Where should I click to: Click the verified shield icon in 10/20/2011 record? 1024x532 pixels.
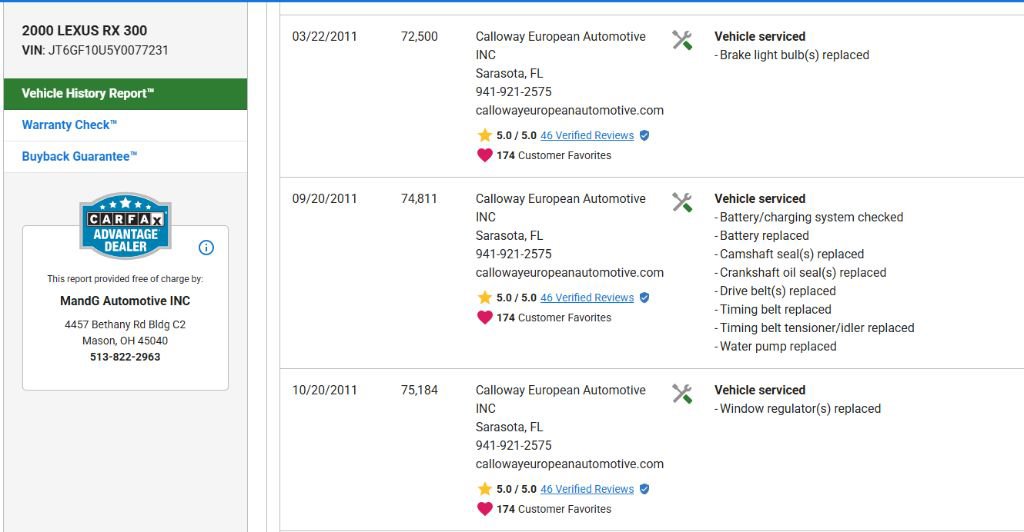point(645,489)
